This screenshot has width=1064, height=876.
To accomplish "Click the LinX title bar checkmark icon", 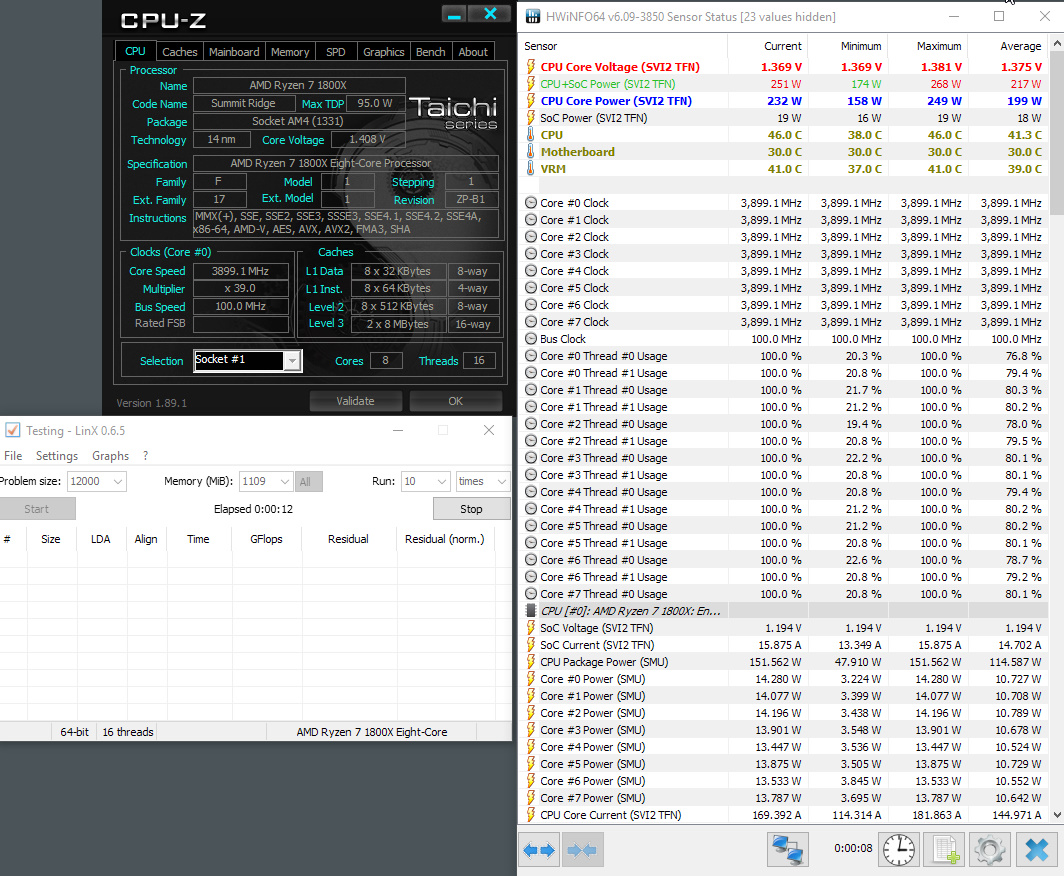I will click(x=12, y=430).
